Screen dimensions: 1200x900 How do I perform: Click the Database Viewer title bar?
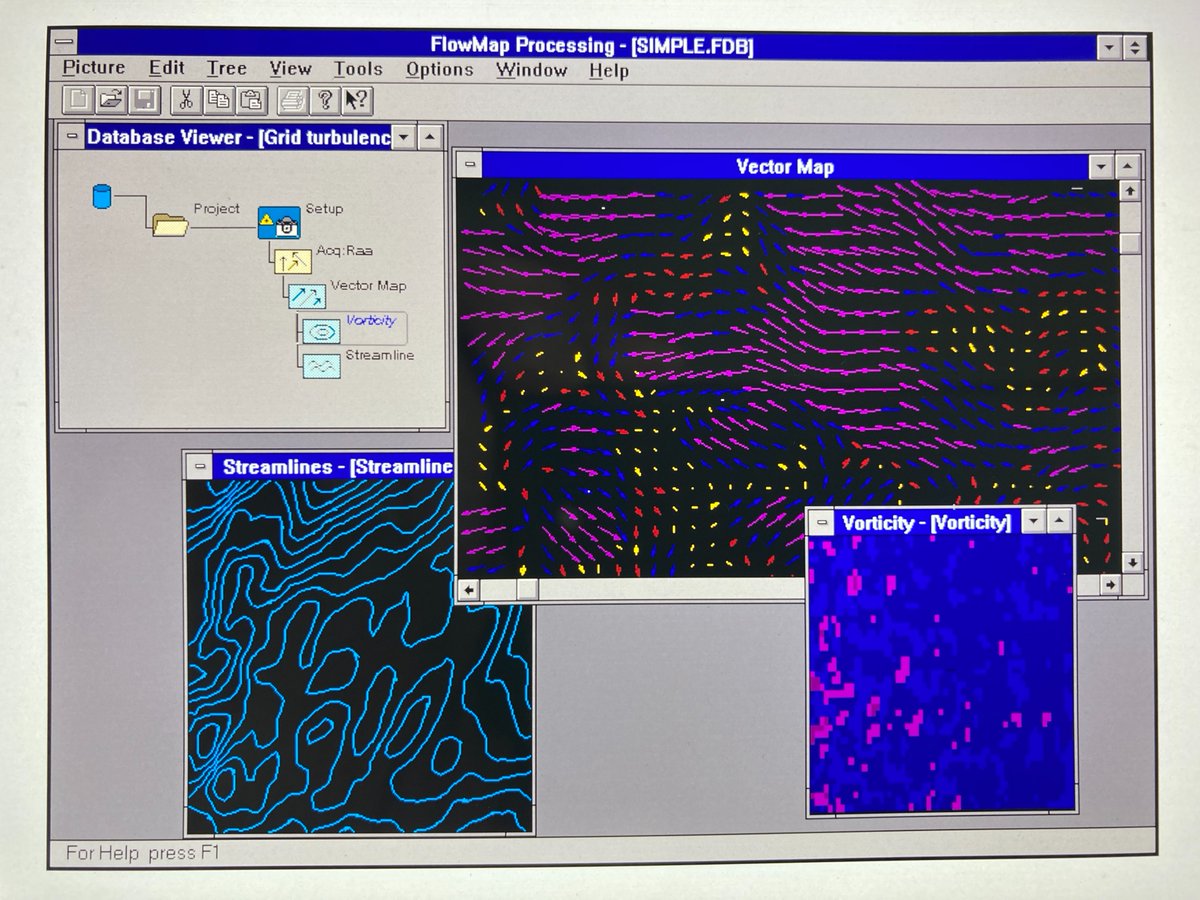click(x=238, y=137)
